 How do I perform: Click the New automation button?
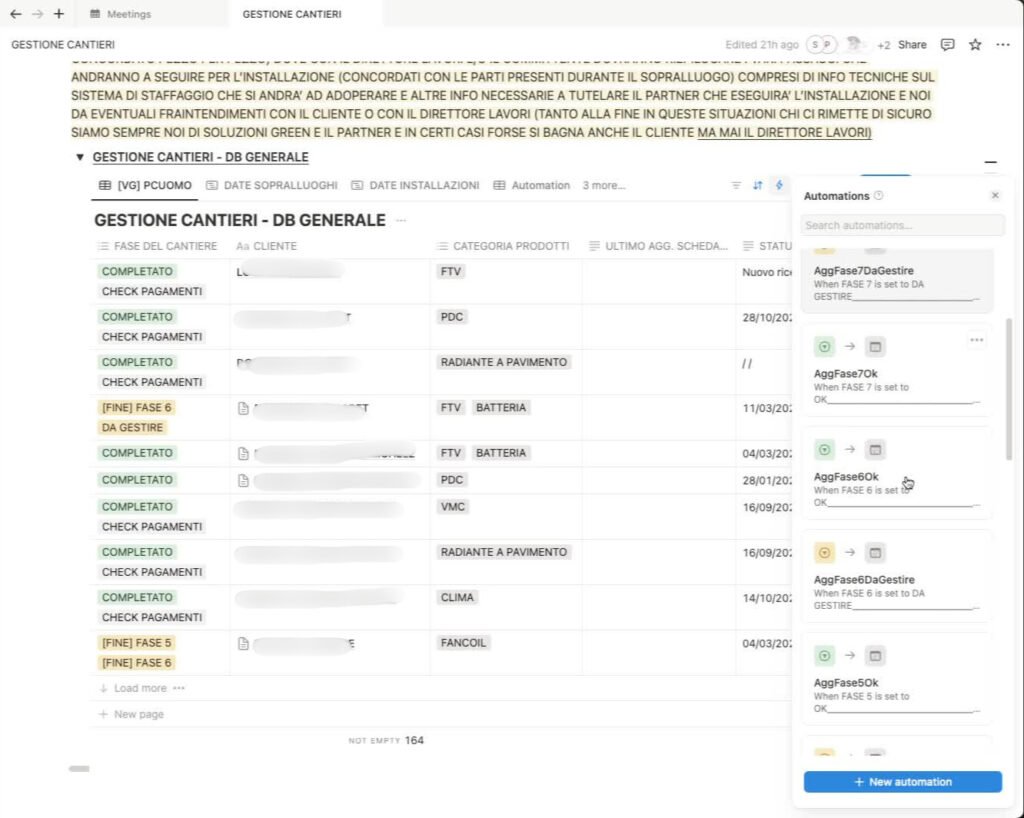902,781
